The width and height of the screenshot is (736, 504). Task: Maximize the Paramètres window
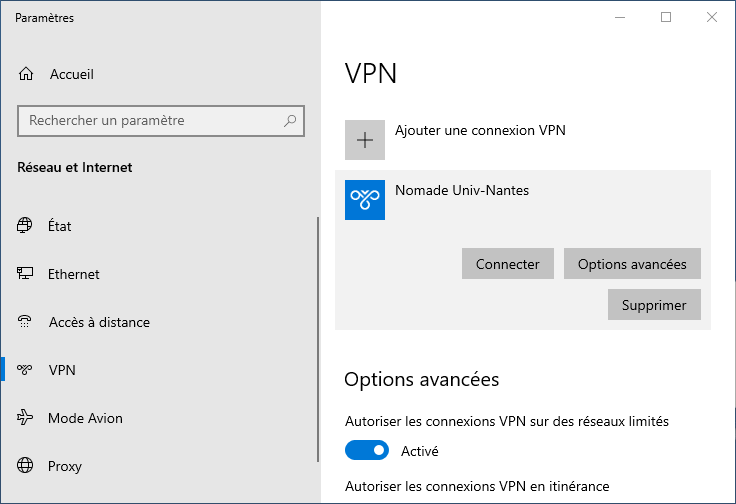(x=666, y=17)
